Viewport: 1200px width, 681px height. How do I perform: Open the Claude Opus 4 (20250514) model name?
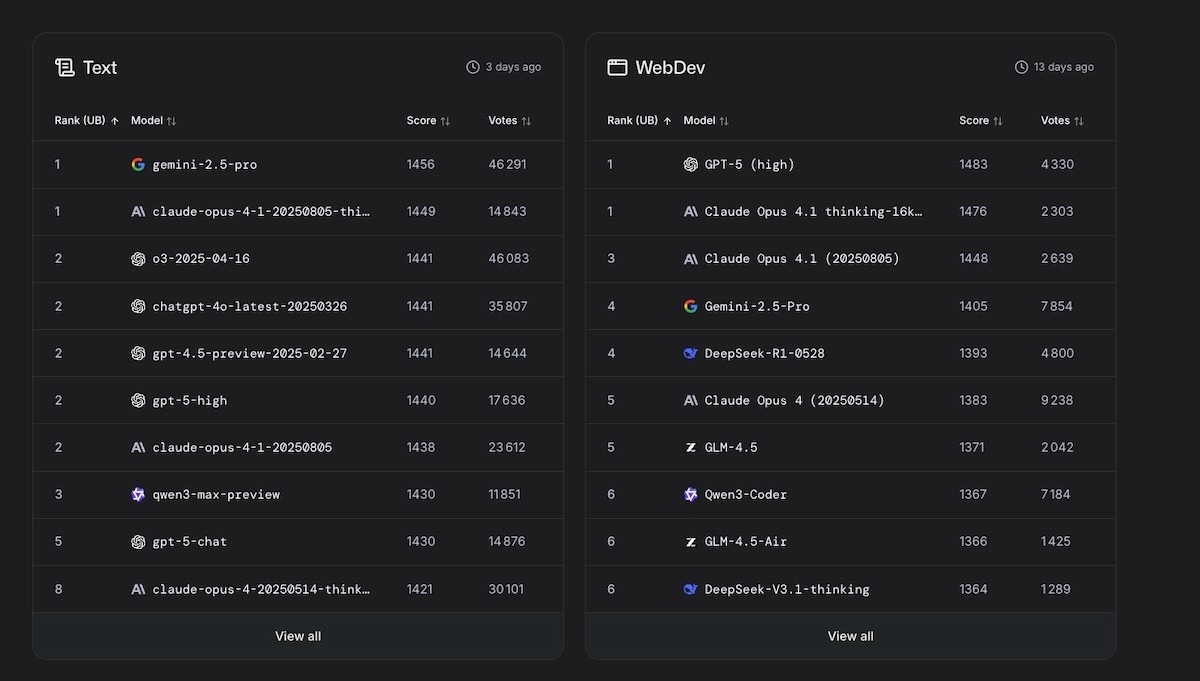click(795, 400)
